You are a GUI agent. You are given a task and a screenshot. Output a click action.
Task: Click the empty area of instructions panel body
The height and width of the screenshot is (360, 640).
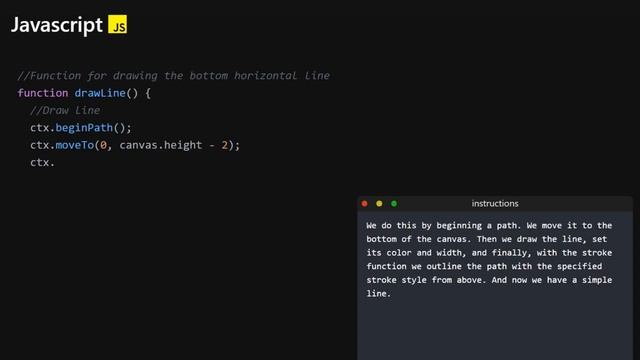tap(495, 331)
